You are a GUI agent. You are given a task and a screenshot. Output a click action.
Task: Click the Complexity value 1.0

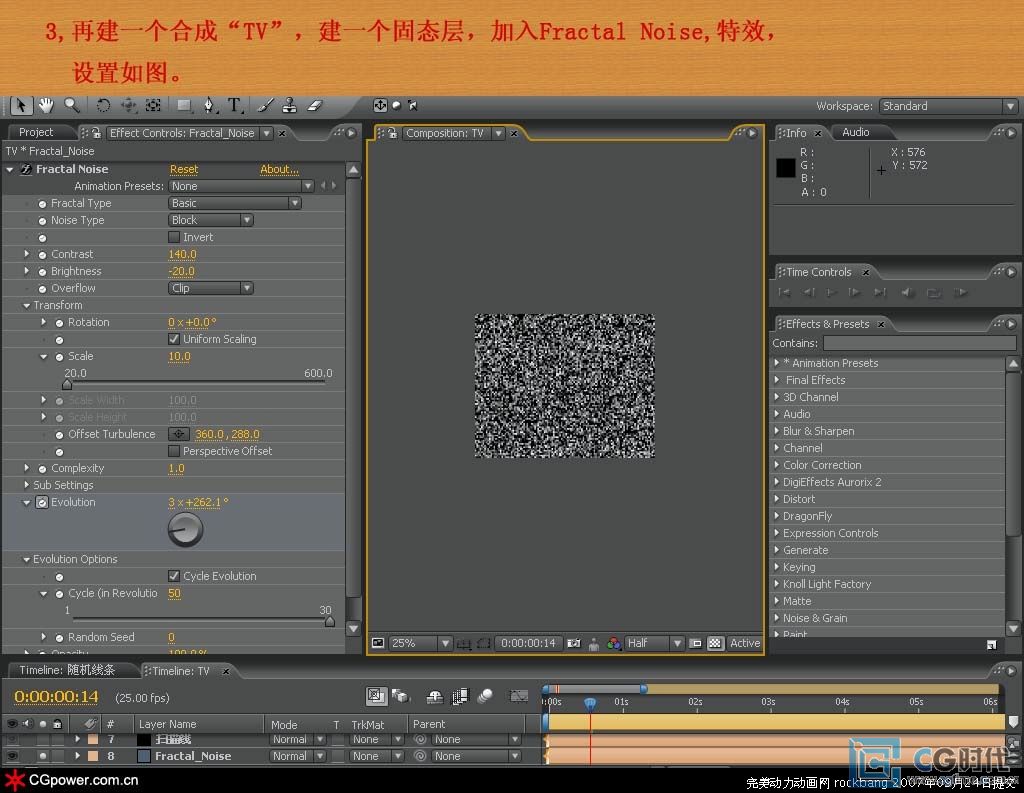(176, 468)
